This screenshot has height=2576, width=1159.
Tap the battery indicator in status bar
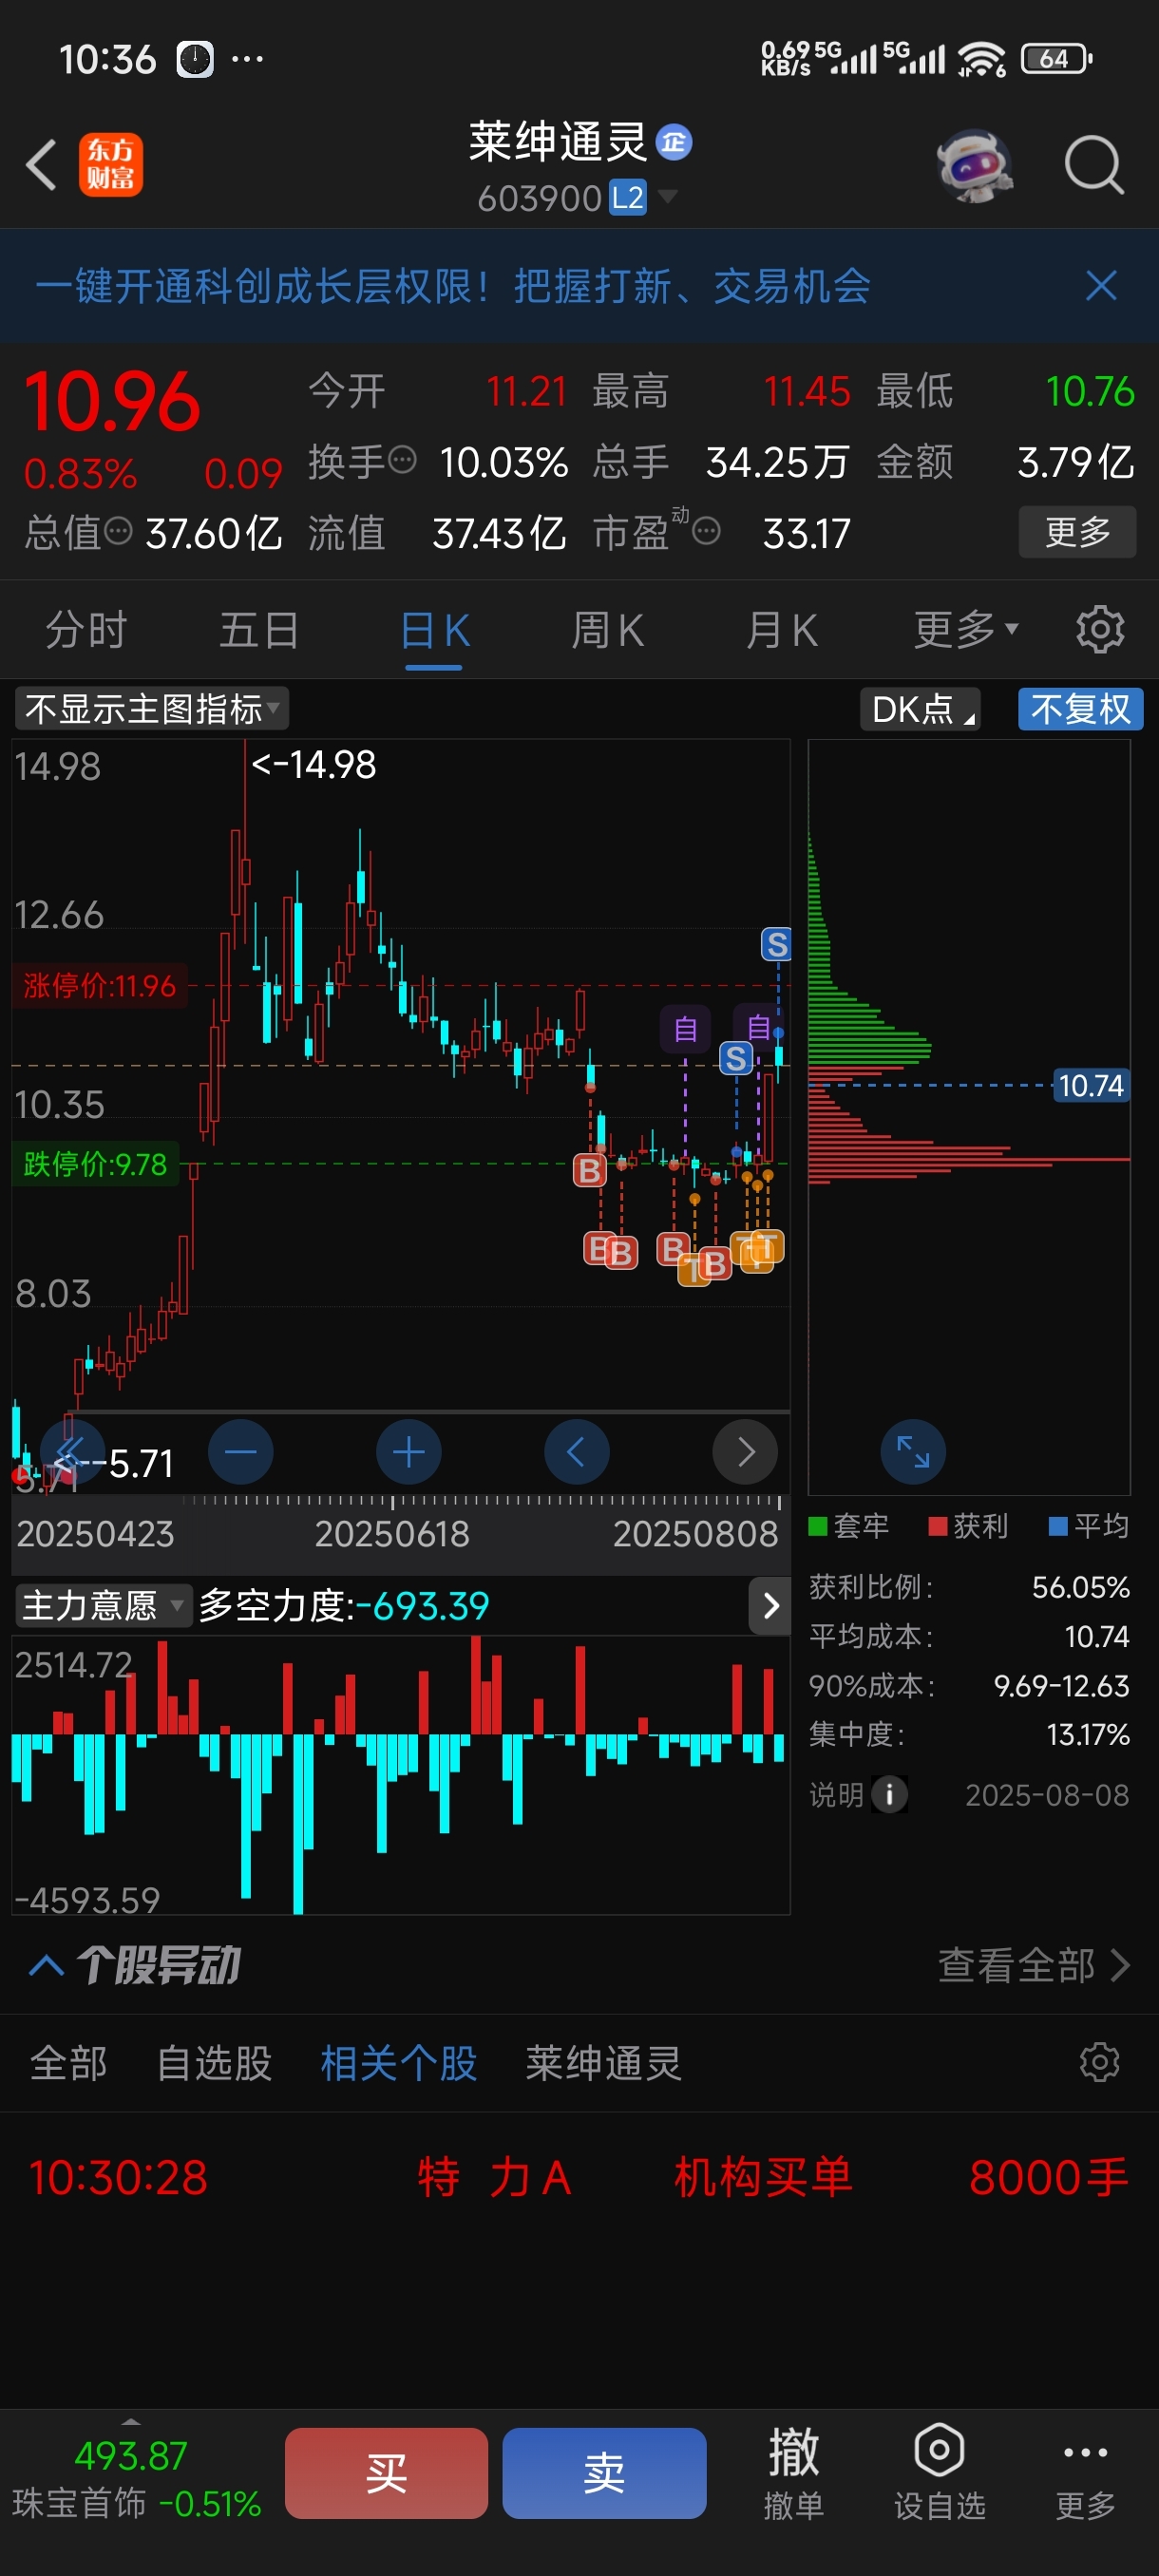pyautogui.click(x=1056, y=59)
